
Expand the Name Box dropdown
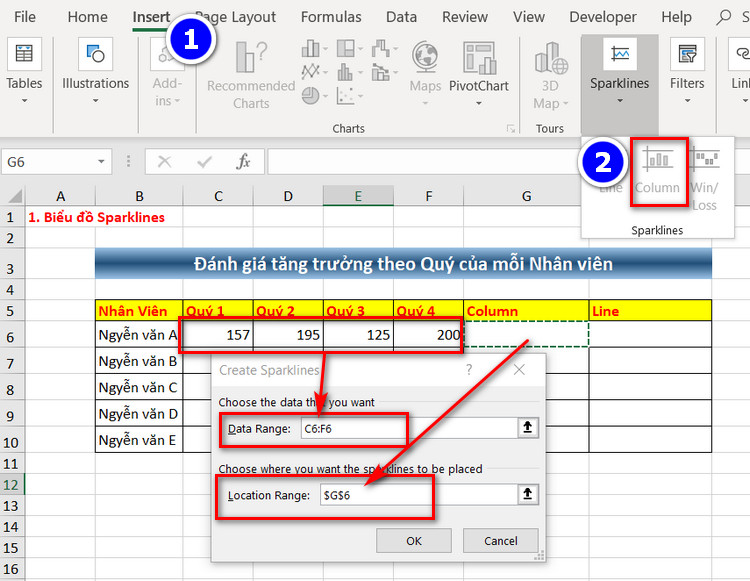coord(101,162)
